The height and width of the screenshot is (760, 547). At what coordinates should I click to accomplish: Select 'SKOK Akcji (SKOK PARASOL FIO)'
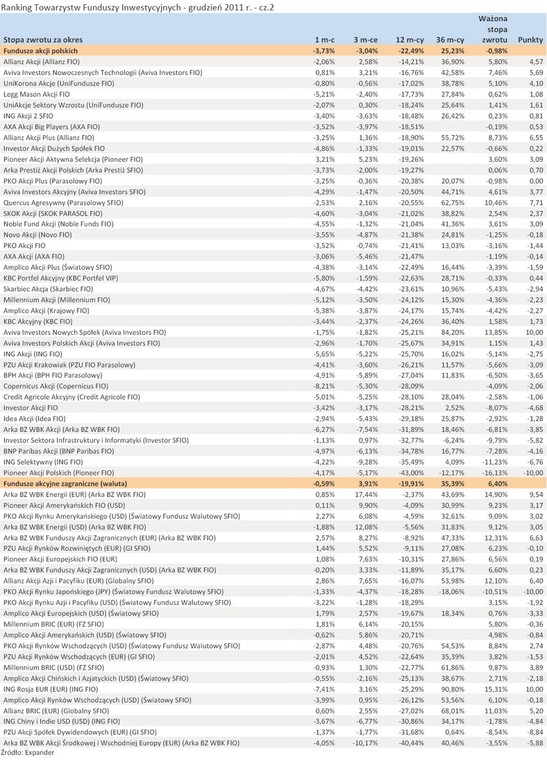pyautogui.click(x=52, y=213)
